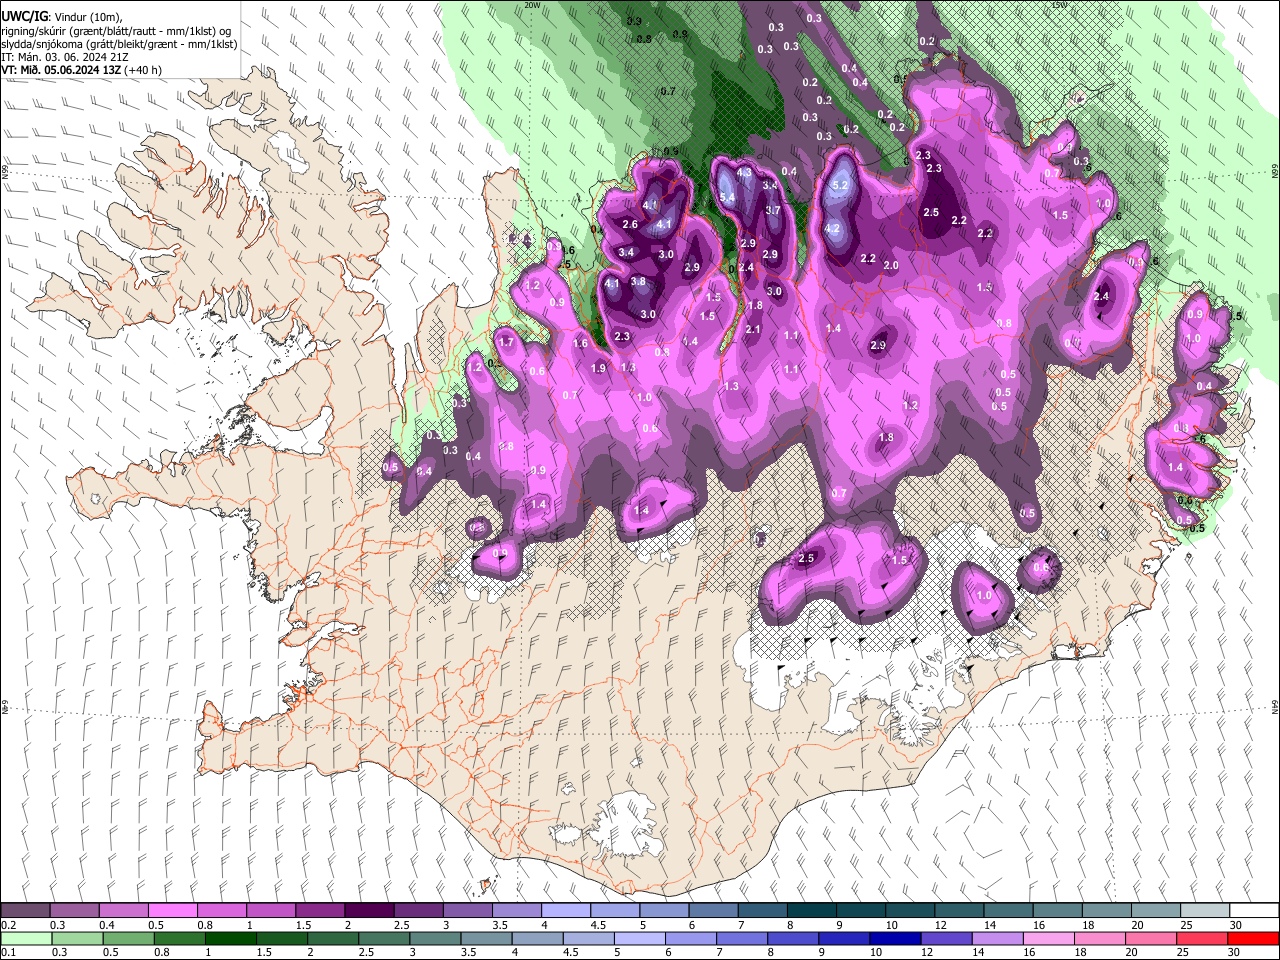Pick top-row dark purple swatch between 2 and 2.5
Image resolution: width=1280 pixels, height=960 pixels.
(368, 911)
